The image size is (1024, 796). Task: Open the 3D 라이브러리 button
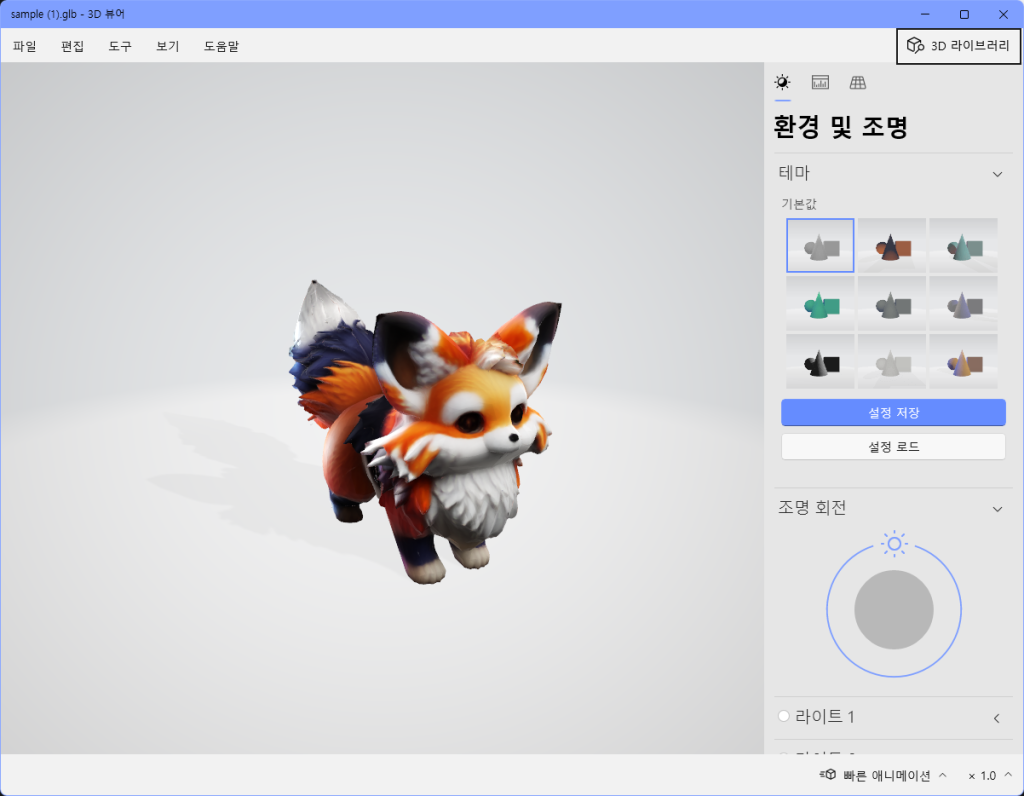click(958, 46)
